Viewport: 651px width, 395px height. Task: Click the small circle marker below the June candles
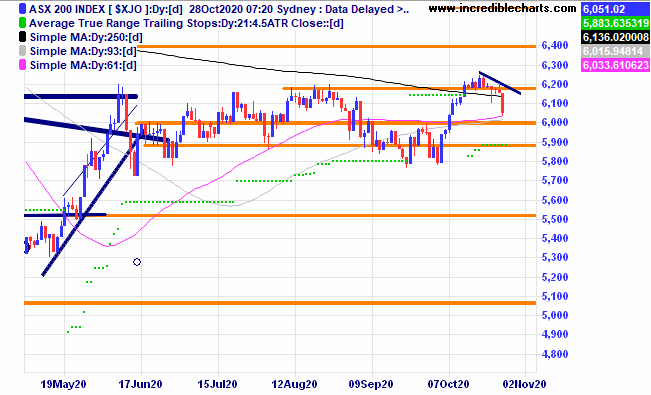[x=137, y=262]
